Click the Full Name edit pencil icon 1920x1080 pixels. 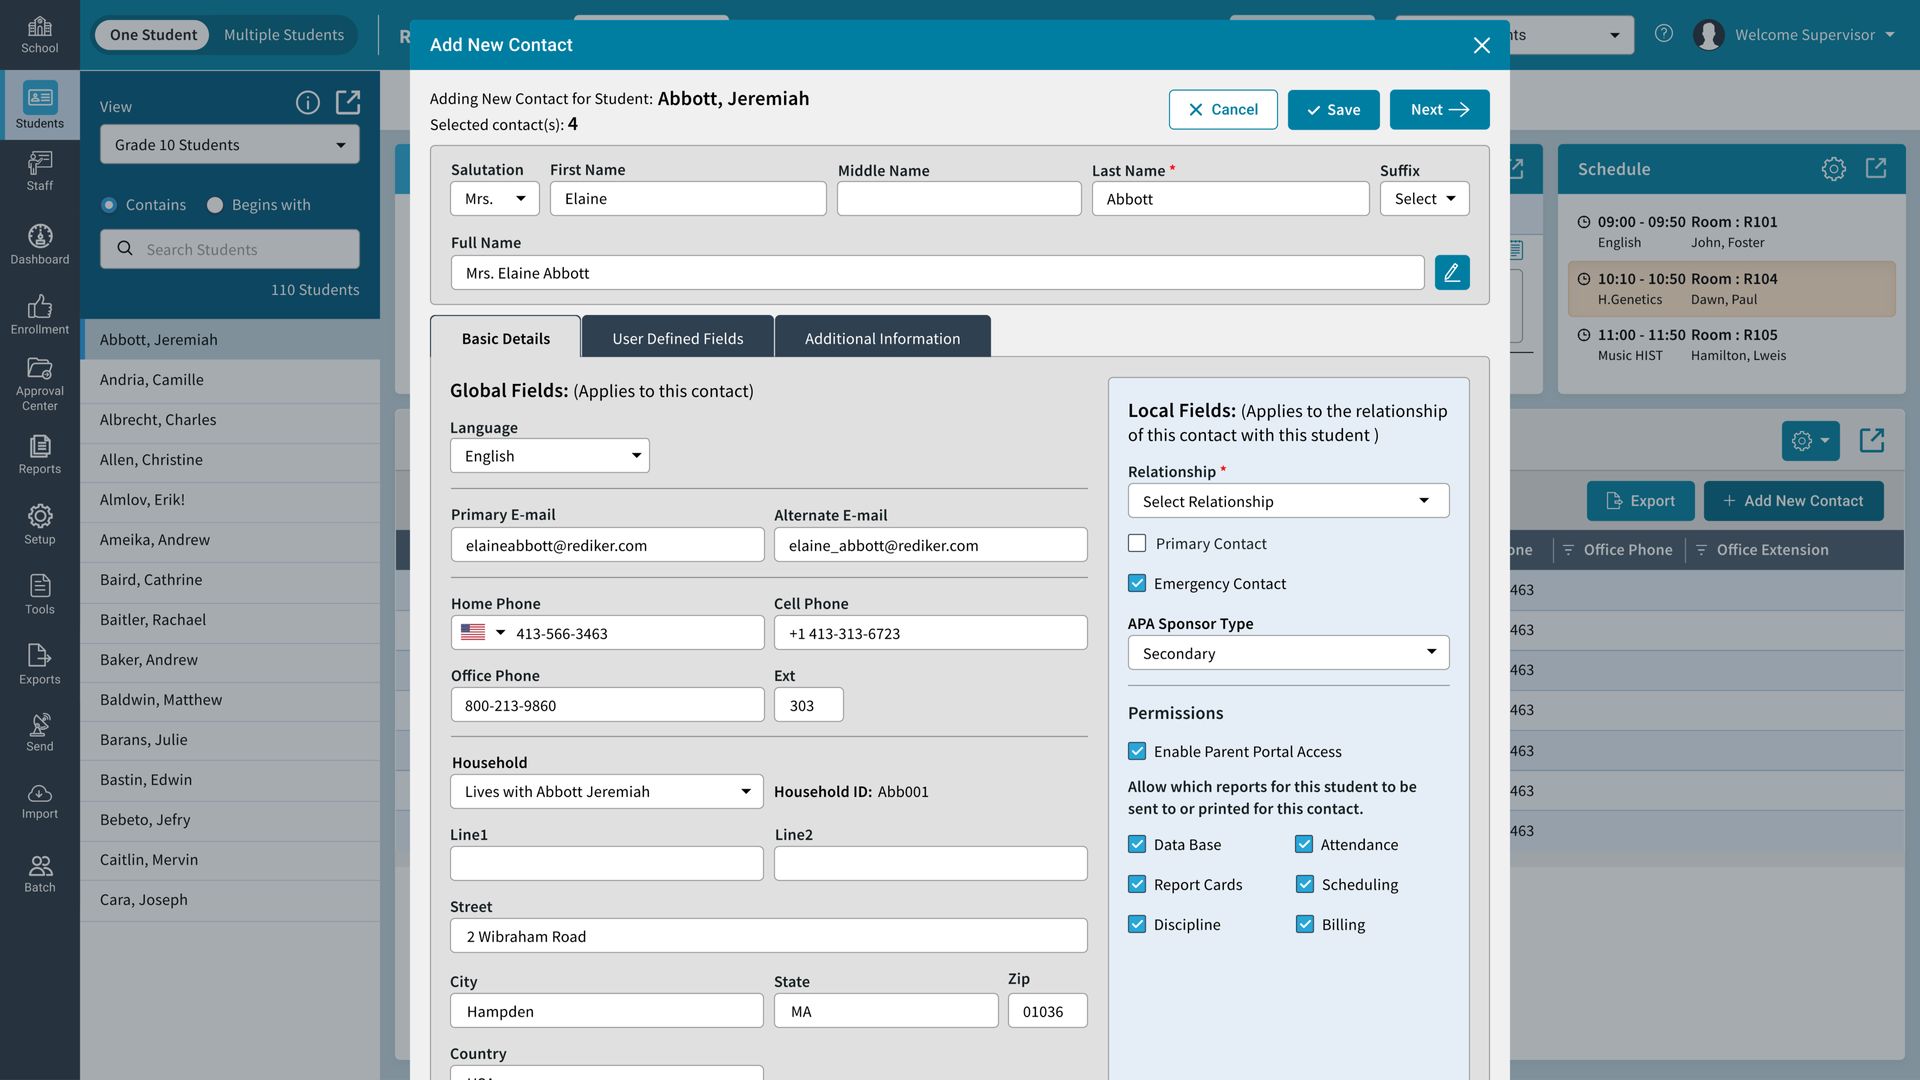tap(1452, 272)
